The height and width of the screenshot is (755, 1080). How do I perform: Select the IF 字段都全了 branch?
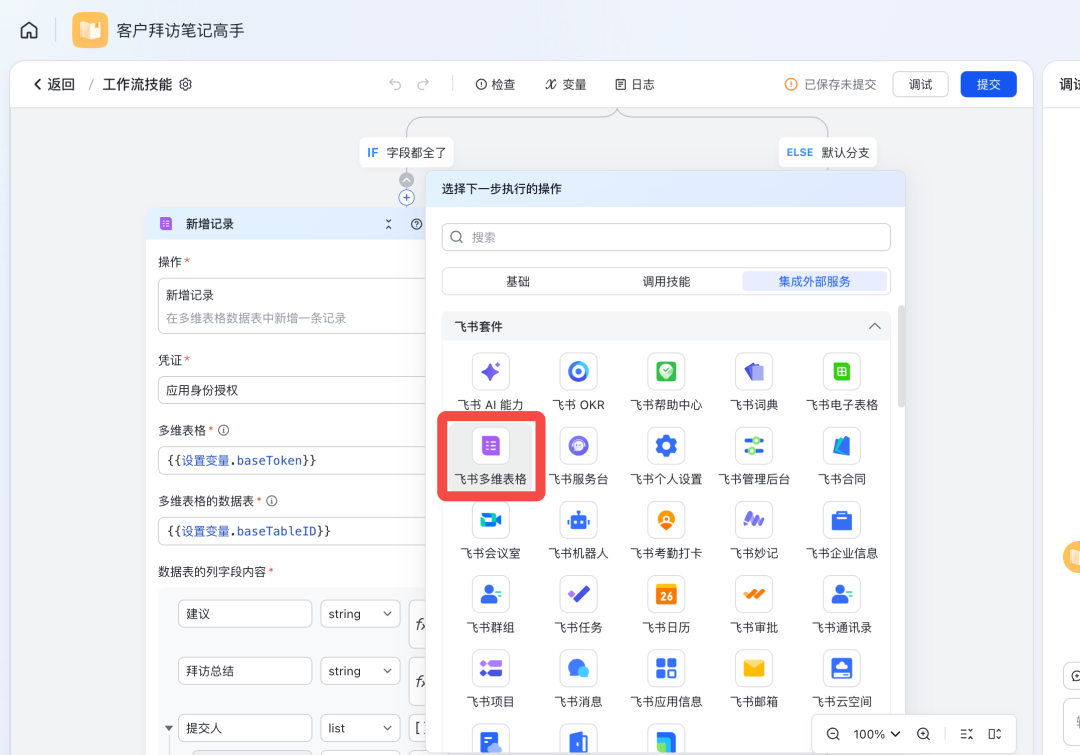click(x=406, y=152)
